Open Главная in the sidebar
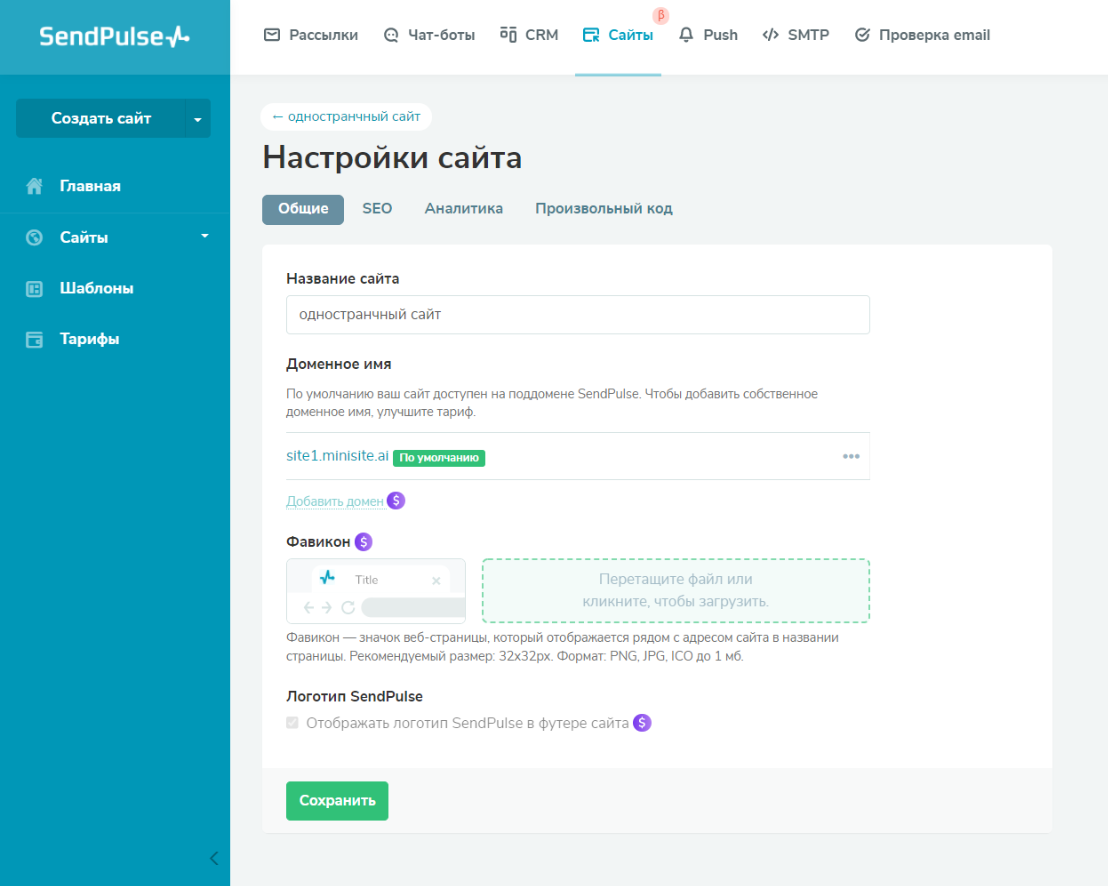Viewport: 1108px width, 886px height. [90, 186]
